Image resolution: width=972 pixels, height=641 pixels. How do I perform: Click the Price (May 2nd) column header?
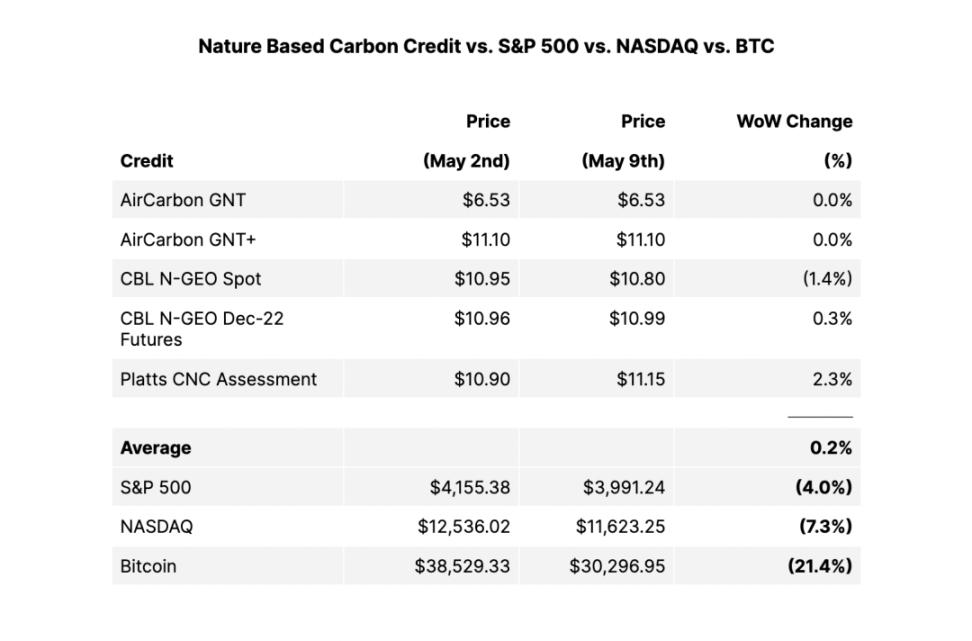coord(466,141)
